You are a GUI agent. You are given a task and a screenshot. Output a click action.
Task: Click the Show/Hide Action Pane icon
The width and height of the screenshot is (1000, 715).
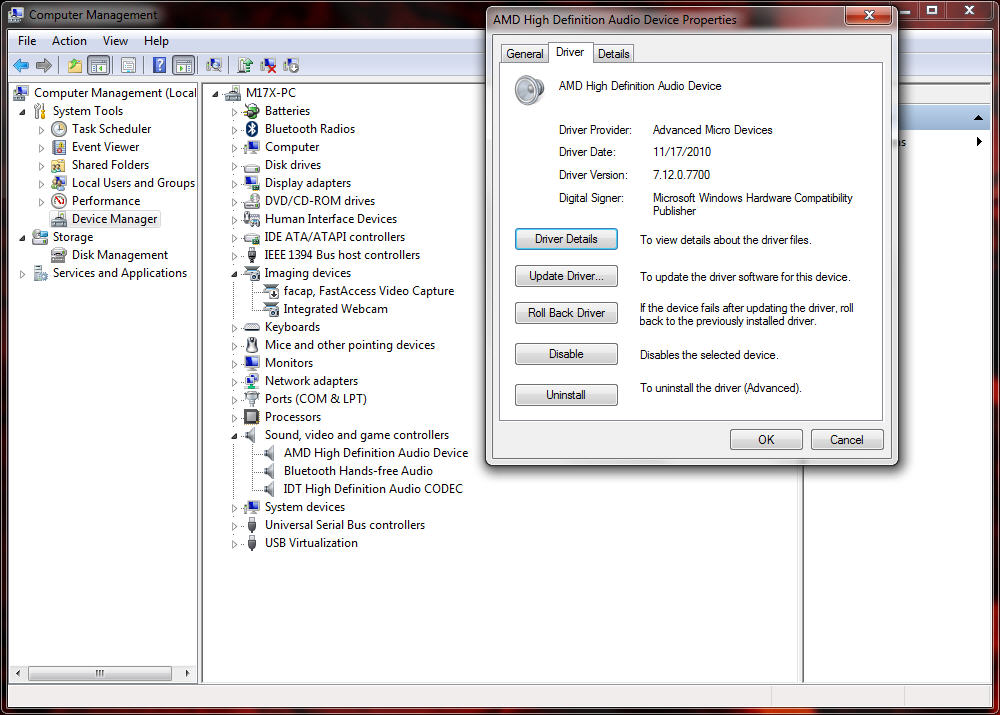183,65
